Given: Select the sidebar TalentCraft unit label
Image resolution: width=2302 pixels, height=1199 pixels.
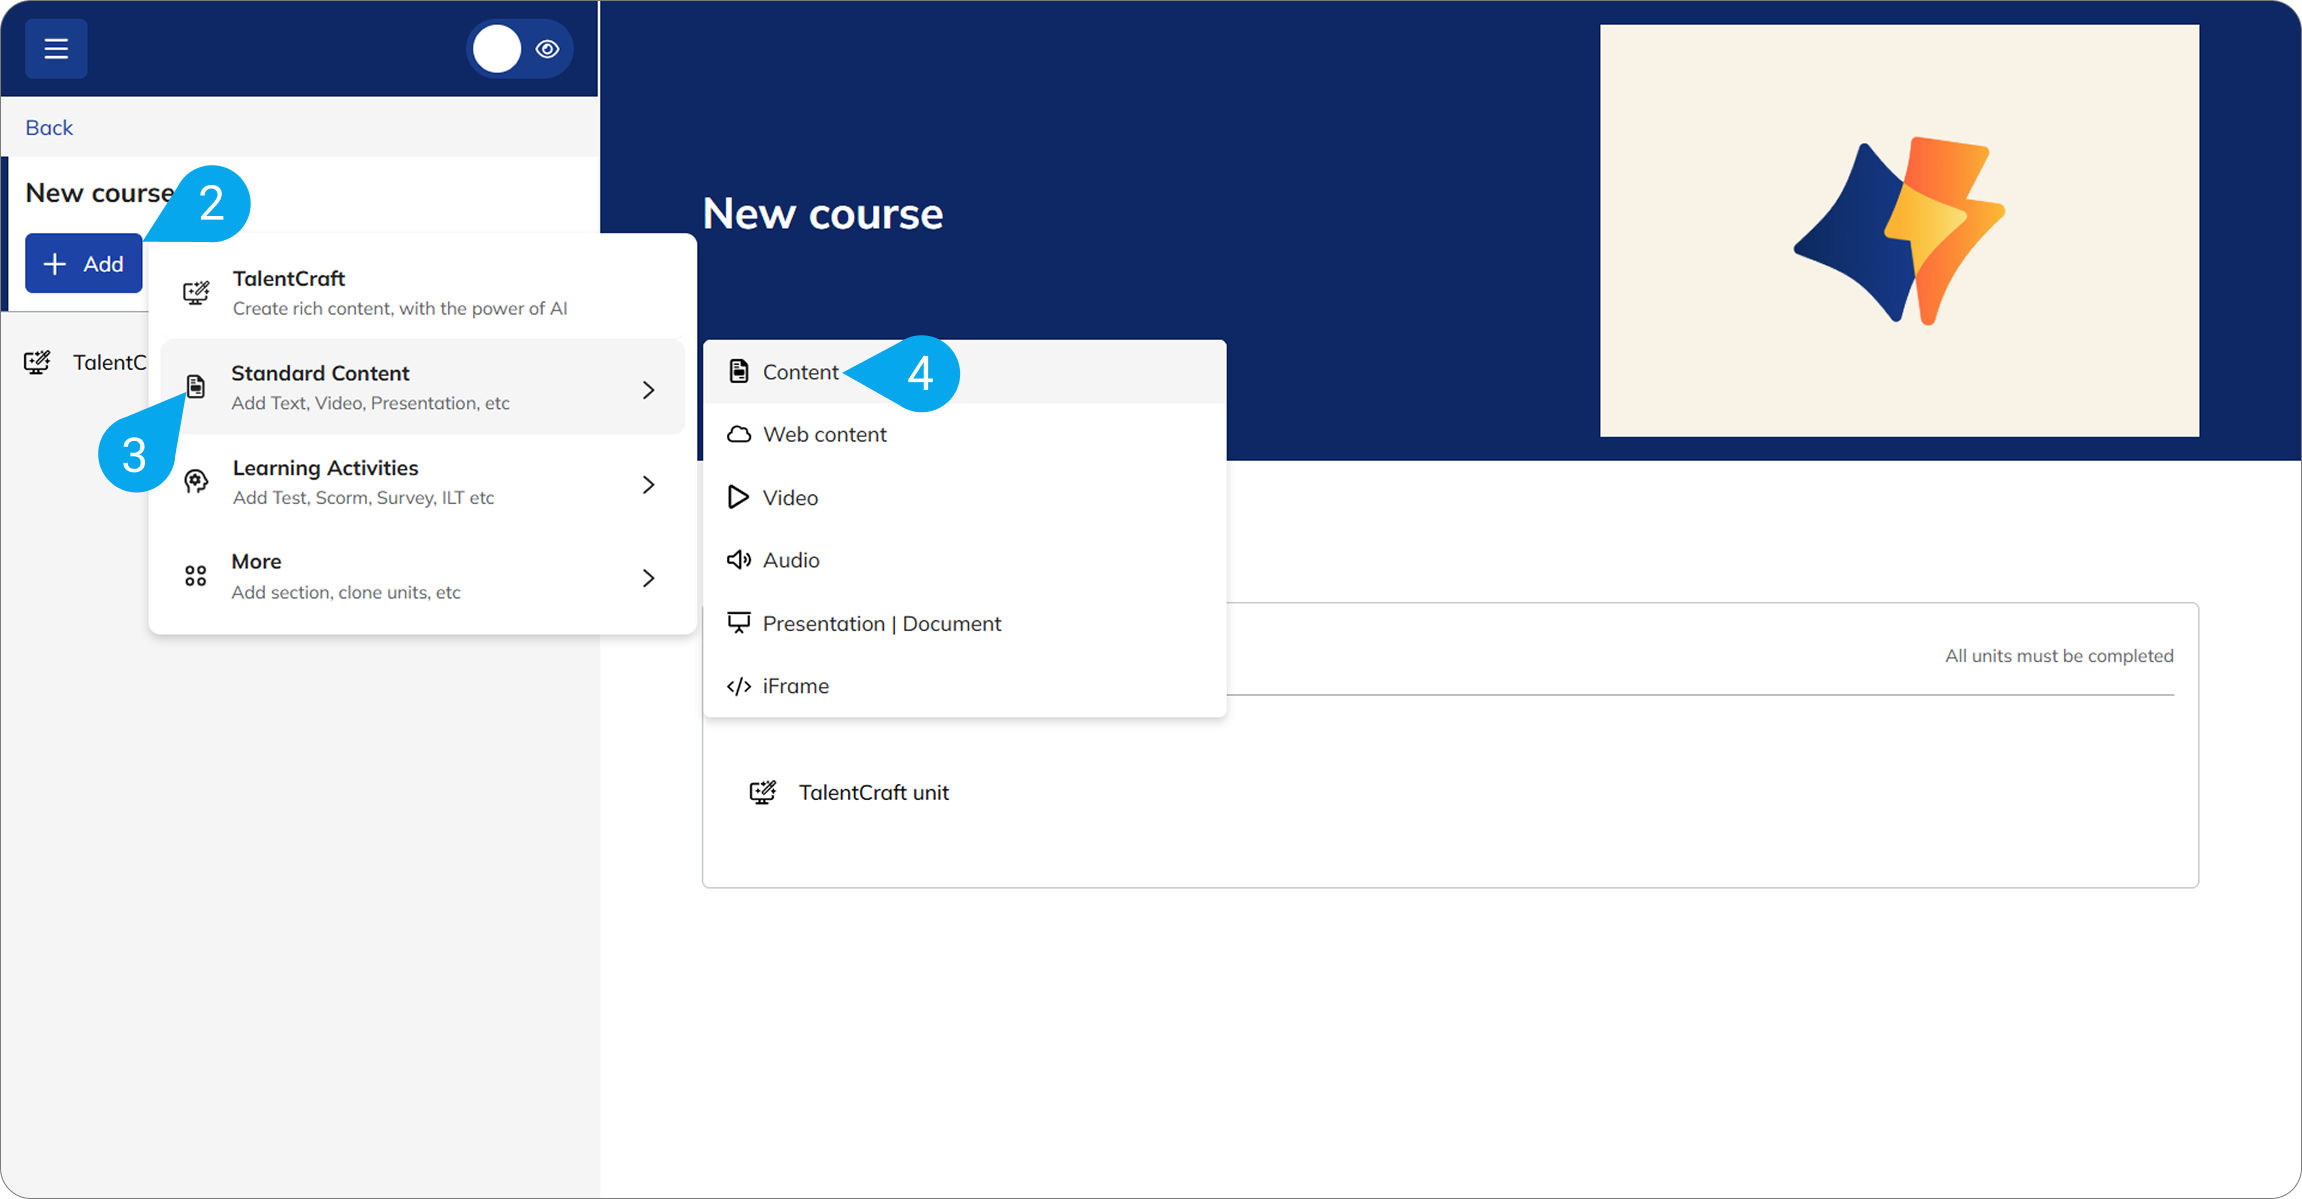Looking at the screenshot, I should click(x=110, y=362).
